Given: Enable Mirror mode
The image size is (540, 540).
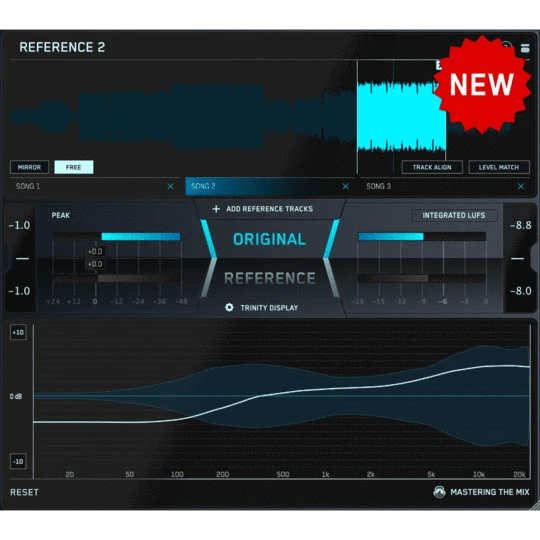Looking at the screenshot, I should click(29, 167).
